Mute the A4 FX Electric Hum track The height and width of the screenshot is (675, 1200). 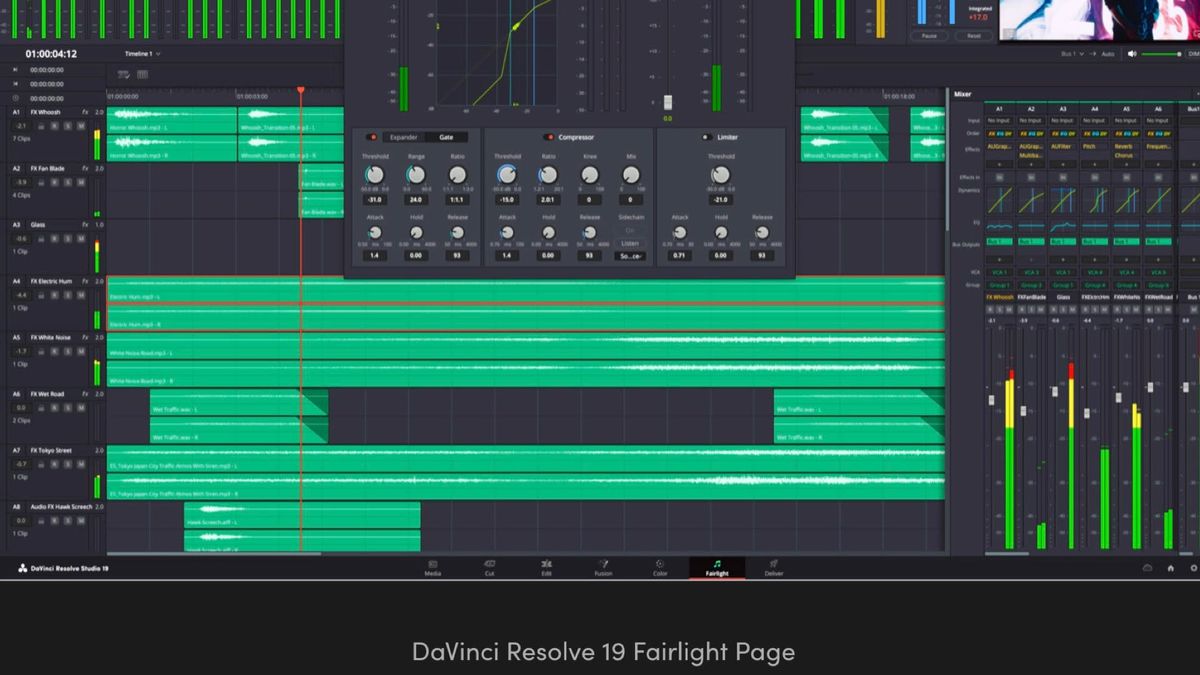coord(81,295)
